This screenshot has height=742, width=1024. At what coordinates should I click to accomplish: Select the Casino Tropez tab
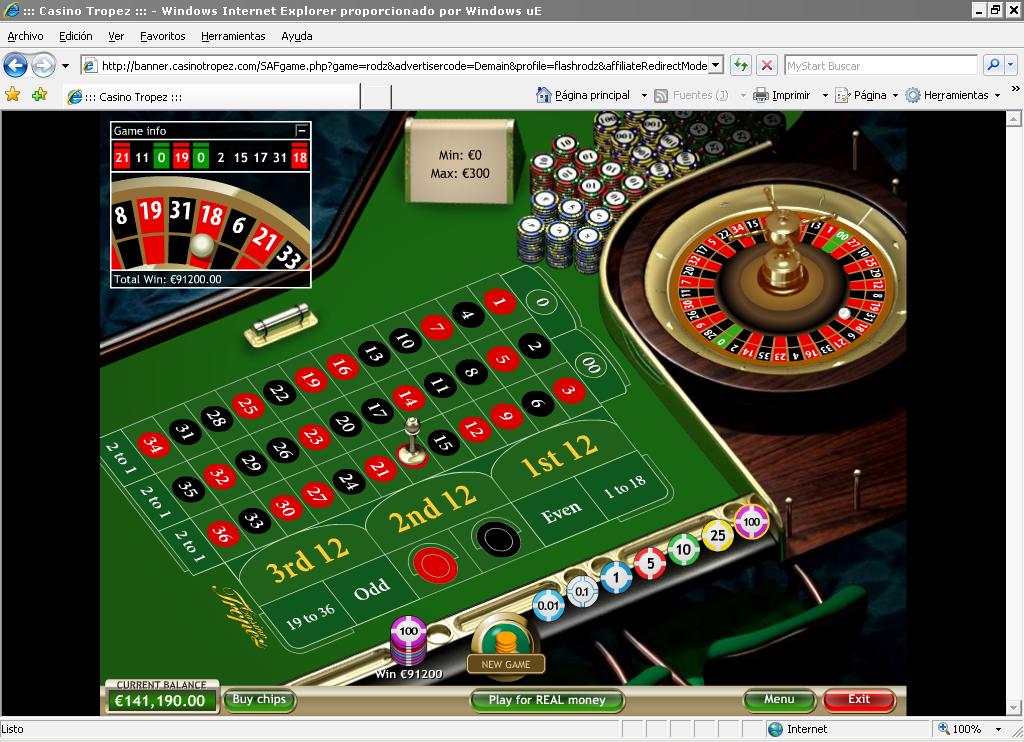tap(212, 97)
